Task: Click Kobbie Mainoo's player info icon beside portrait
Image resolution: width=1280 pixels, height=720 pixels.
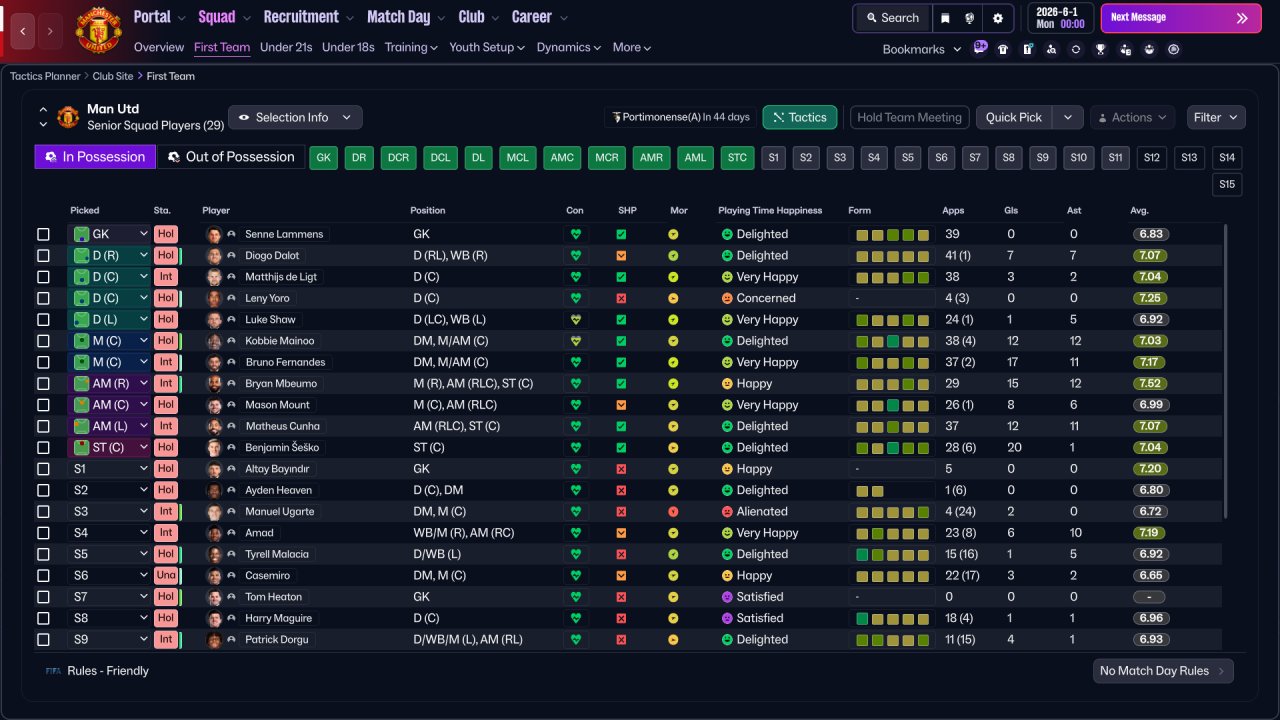Action: pyautogui.click(x=231, y=341)
